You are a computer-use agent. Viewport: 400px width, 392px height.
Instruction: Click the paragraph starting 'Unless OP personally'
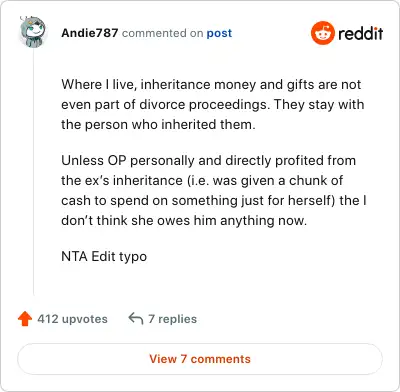(214, 190)
